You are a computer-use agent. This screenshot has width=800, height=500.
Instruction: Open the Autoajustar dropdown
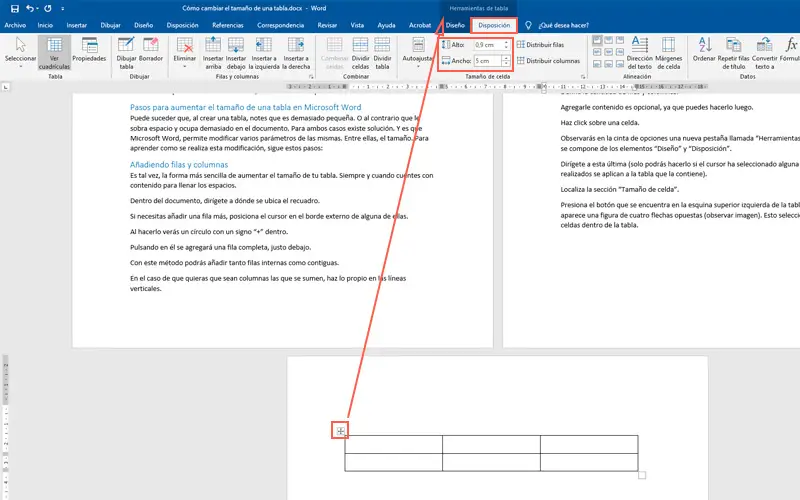point(417,58)
